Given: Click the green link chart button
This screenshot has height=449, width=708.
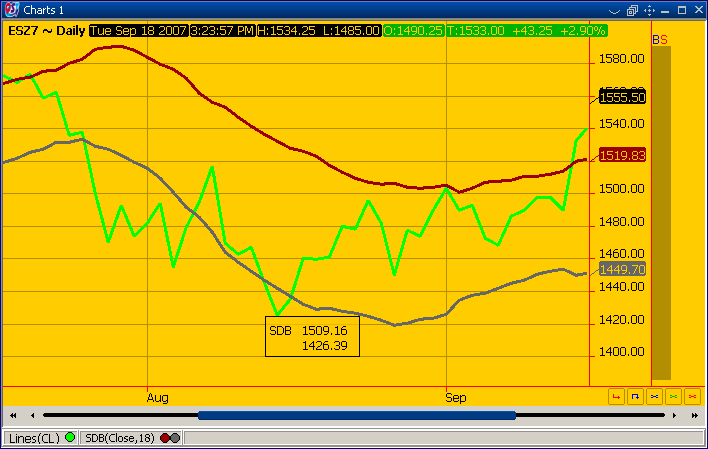Looking at the screenshot, I should pyautogui.click(x=673, y=397).
